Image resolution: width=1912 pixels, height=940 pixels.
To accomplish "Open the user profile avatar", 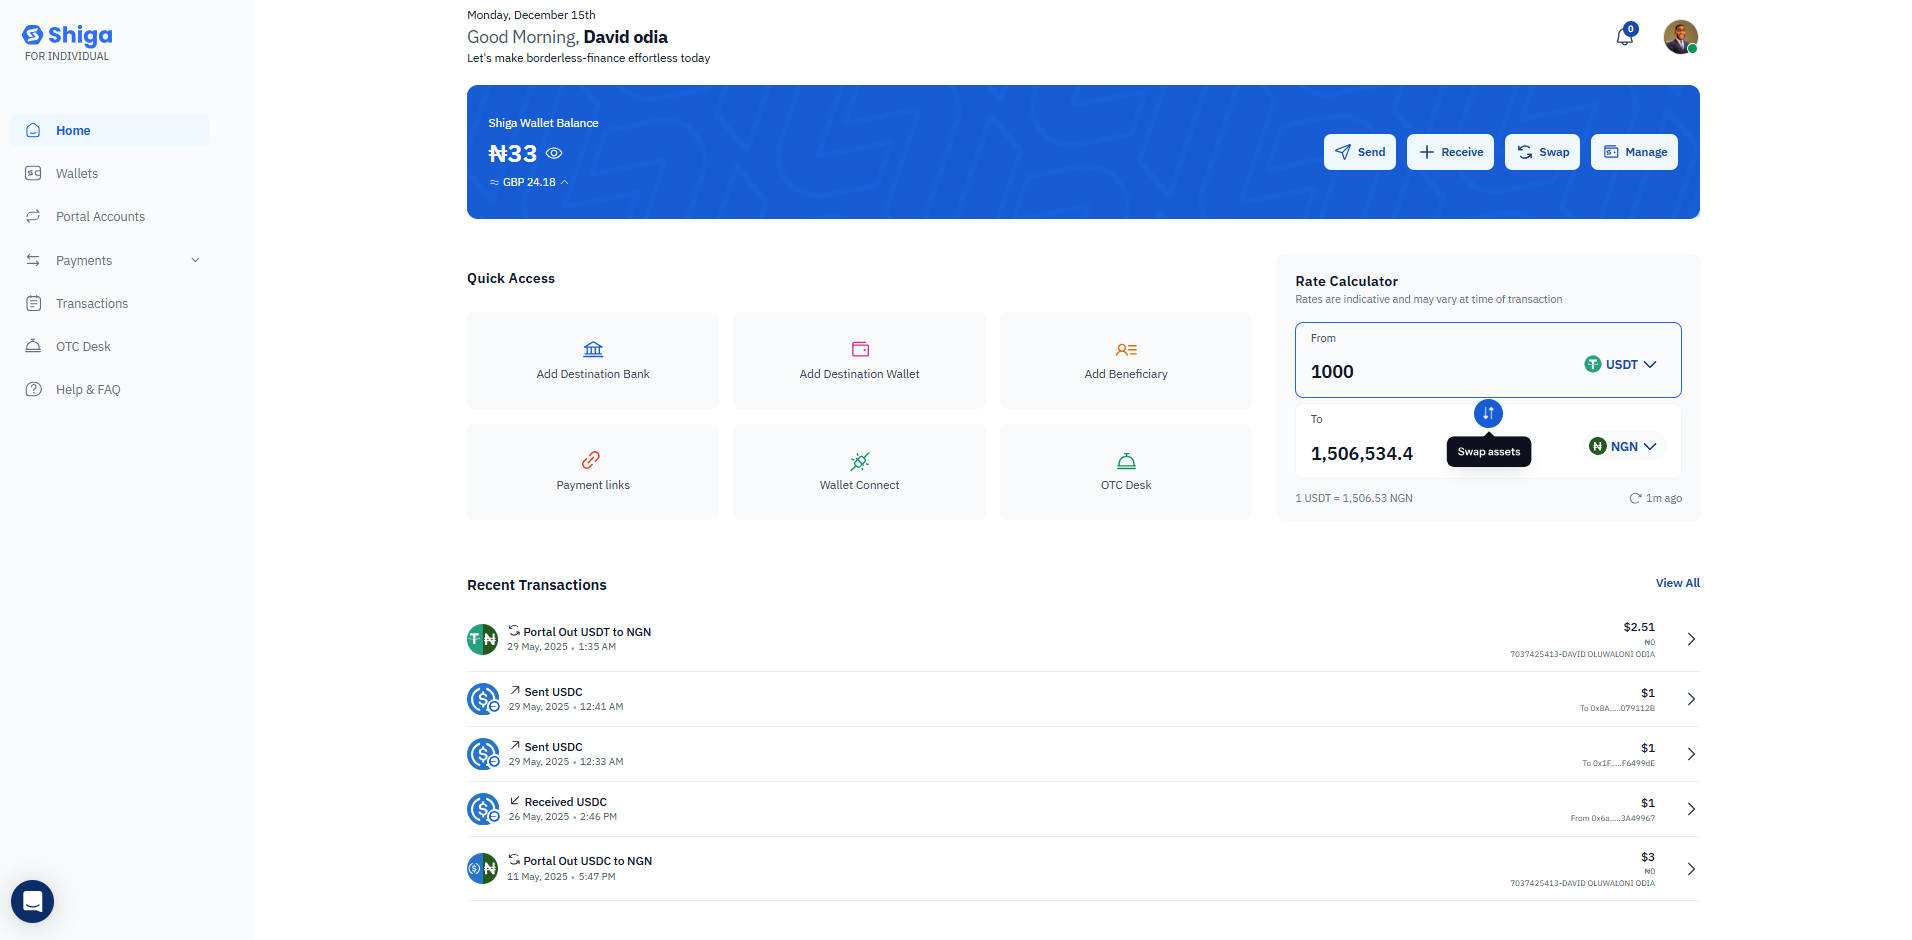I will 1680,37.
